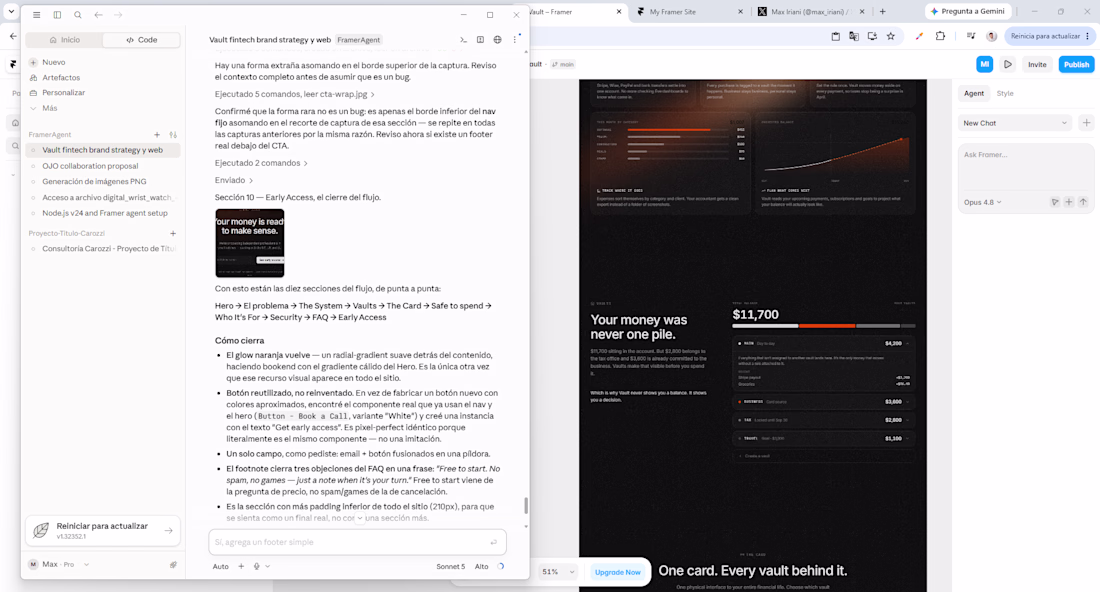Viewport: 1100px width, 592px height.
Task: Switch to the Max Iriani X tab
Action: [809, 11]
